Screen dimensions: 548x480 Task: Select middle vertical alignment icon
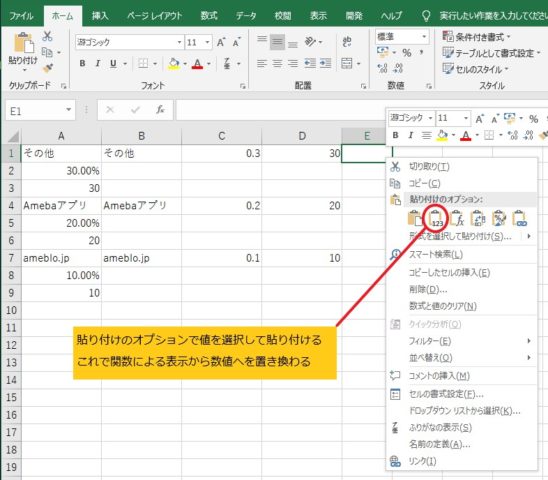coord(277,42)
